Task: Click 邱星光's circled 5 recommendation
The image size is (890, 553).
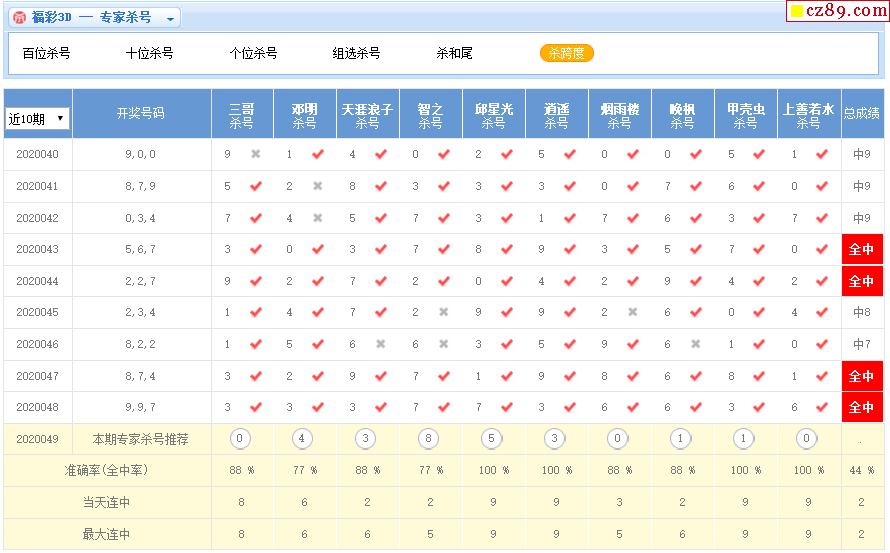Action: point(493,438)
